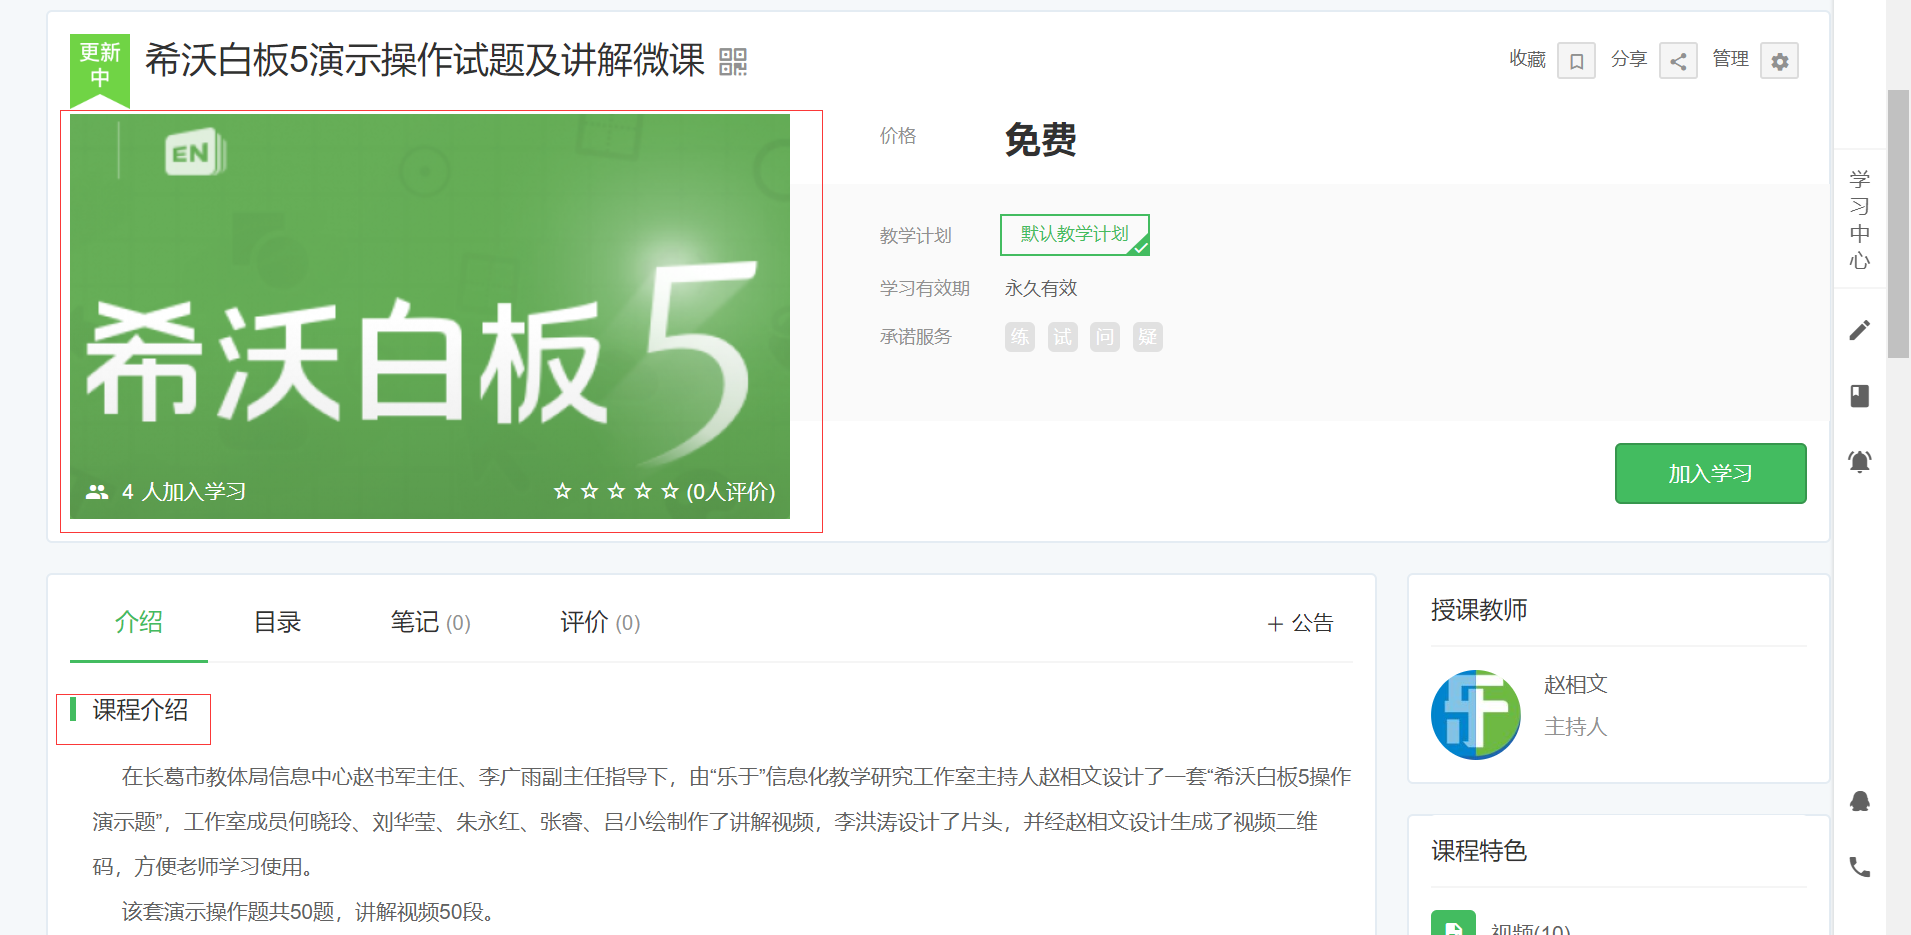Image resolution: width=1911 pixels, height=935 pixels.
Task: Click the 课程介绍 section heading
Action: click(140, 710)
